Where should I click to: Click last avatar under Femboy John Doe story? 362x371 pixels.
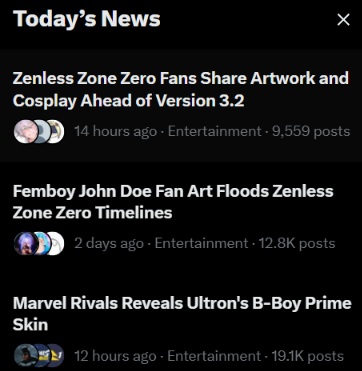(x=55, y=244)
